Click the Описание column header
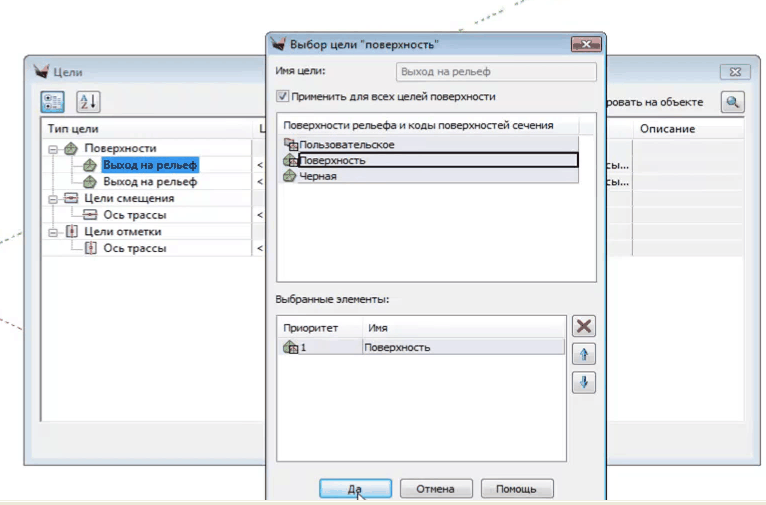Screen dimensions: 766x505 (x=667, y=129)
